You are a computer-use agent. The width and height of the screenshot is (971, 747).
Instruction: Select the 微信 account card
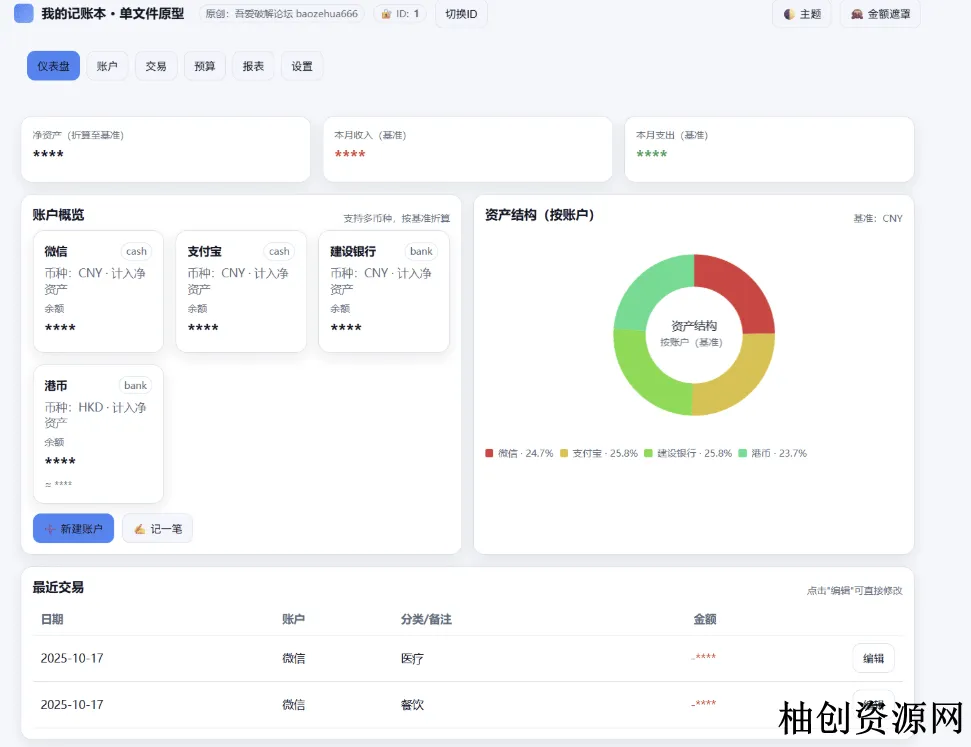click(x=98, y=291)
